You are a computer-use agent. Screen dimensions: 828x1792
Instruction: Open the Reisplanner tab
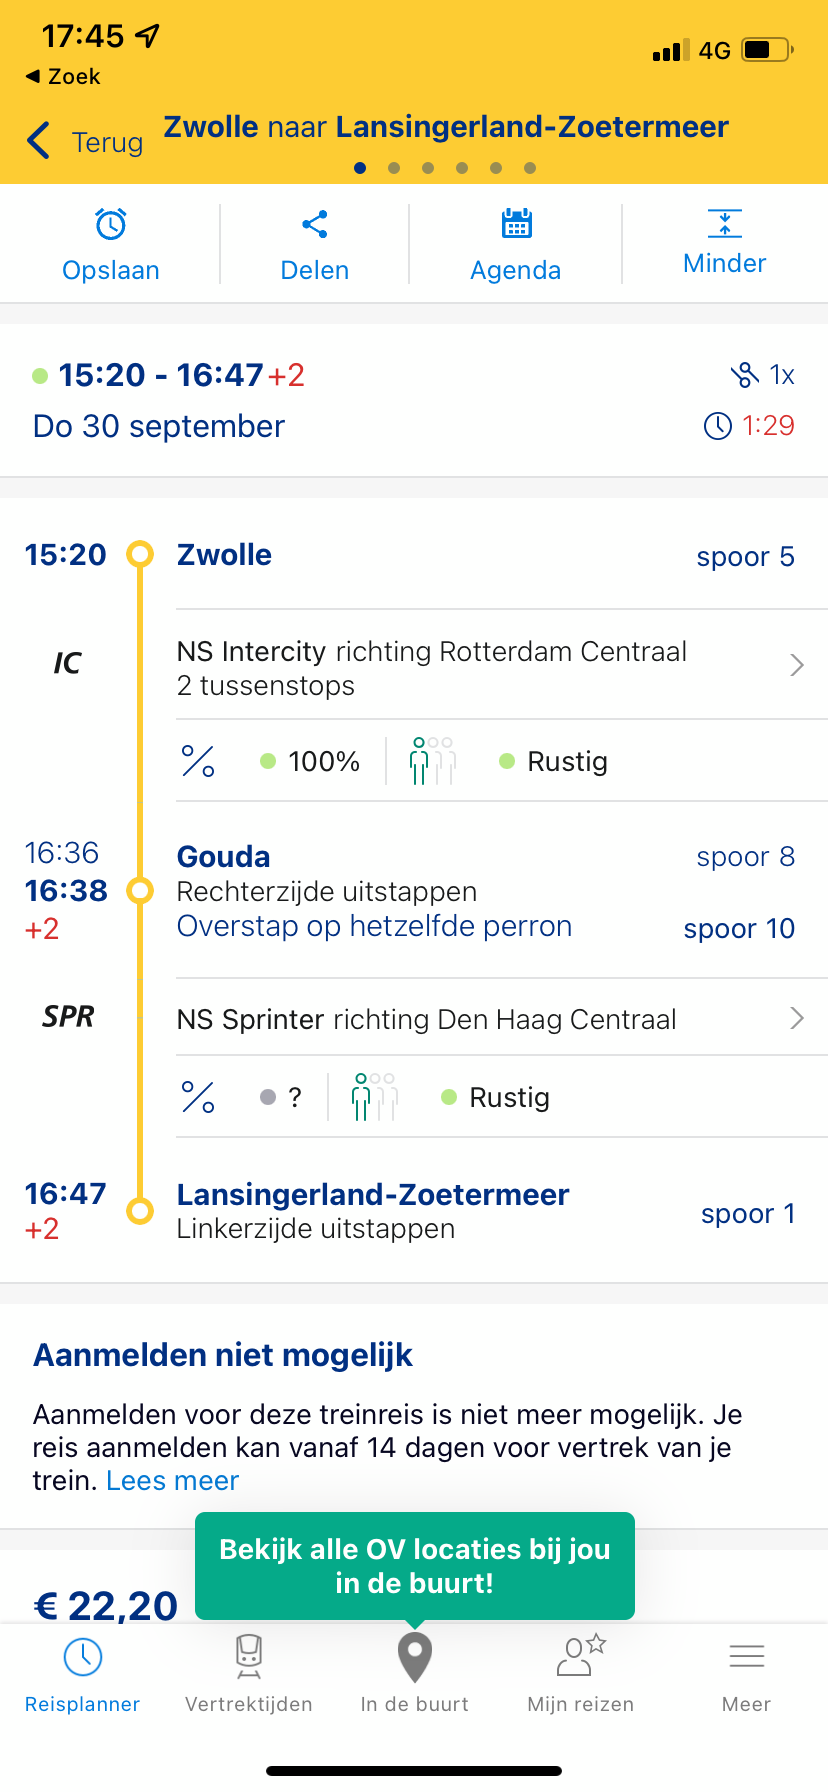[83, 1676]
